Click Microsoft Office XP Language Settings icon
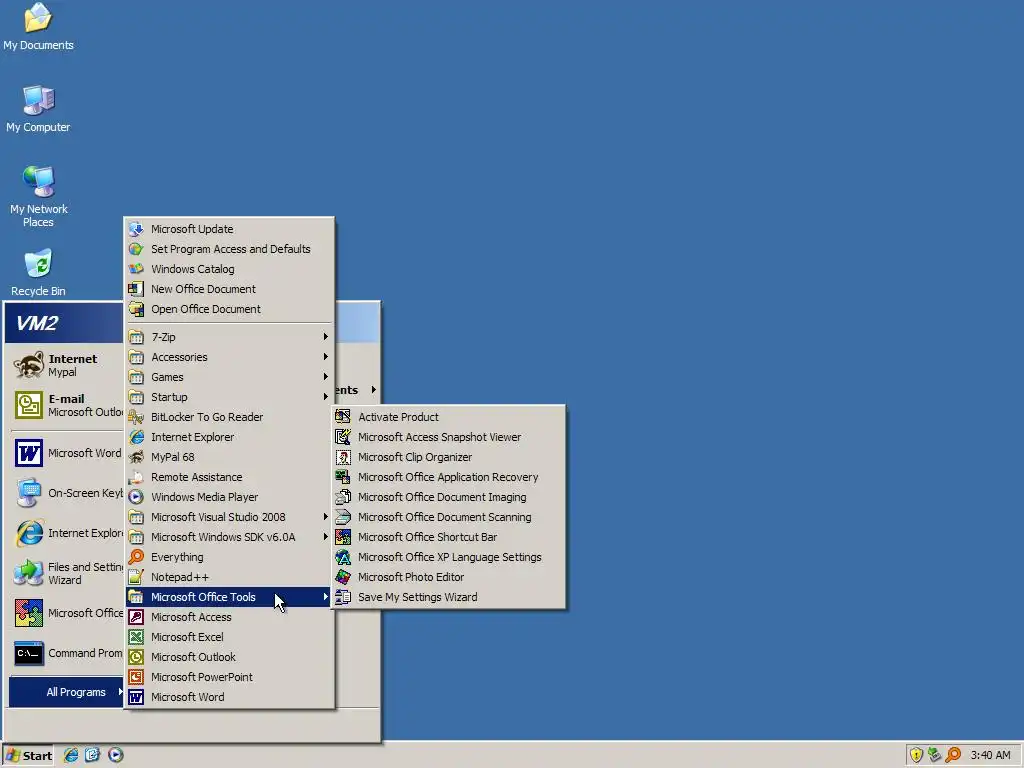Screen dimensions: 1024x768 pos(343,557)
